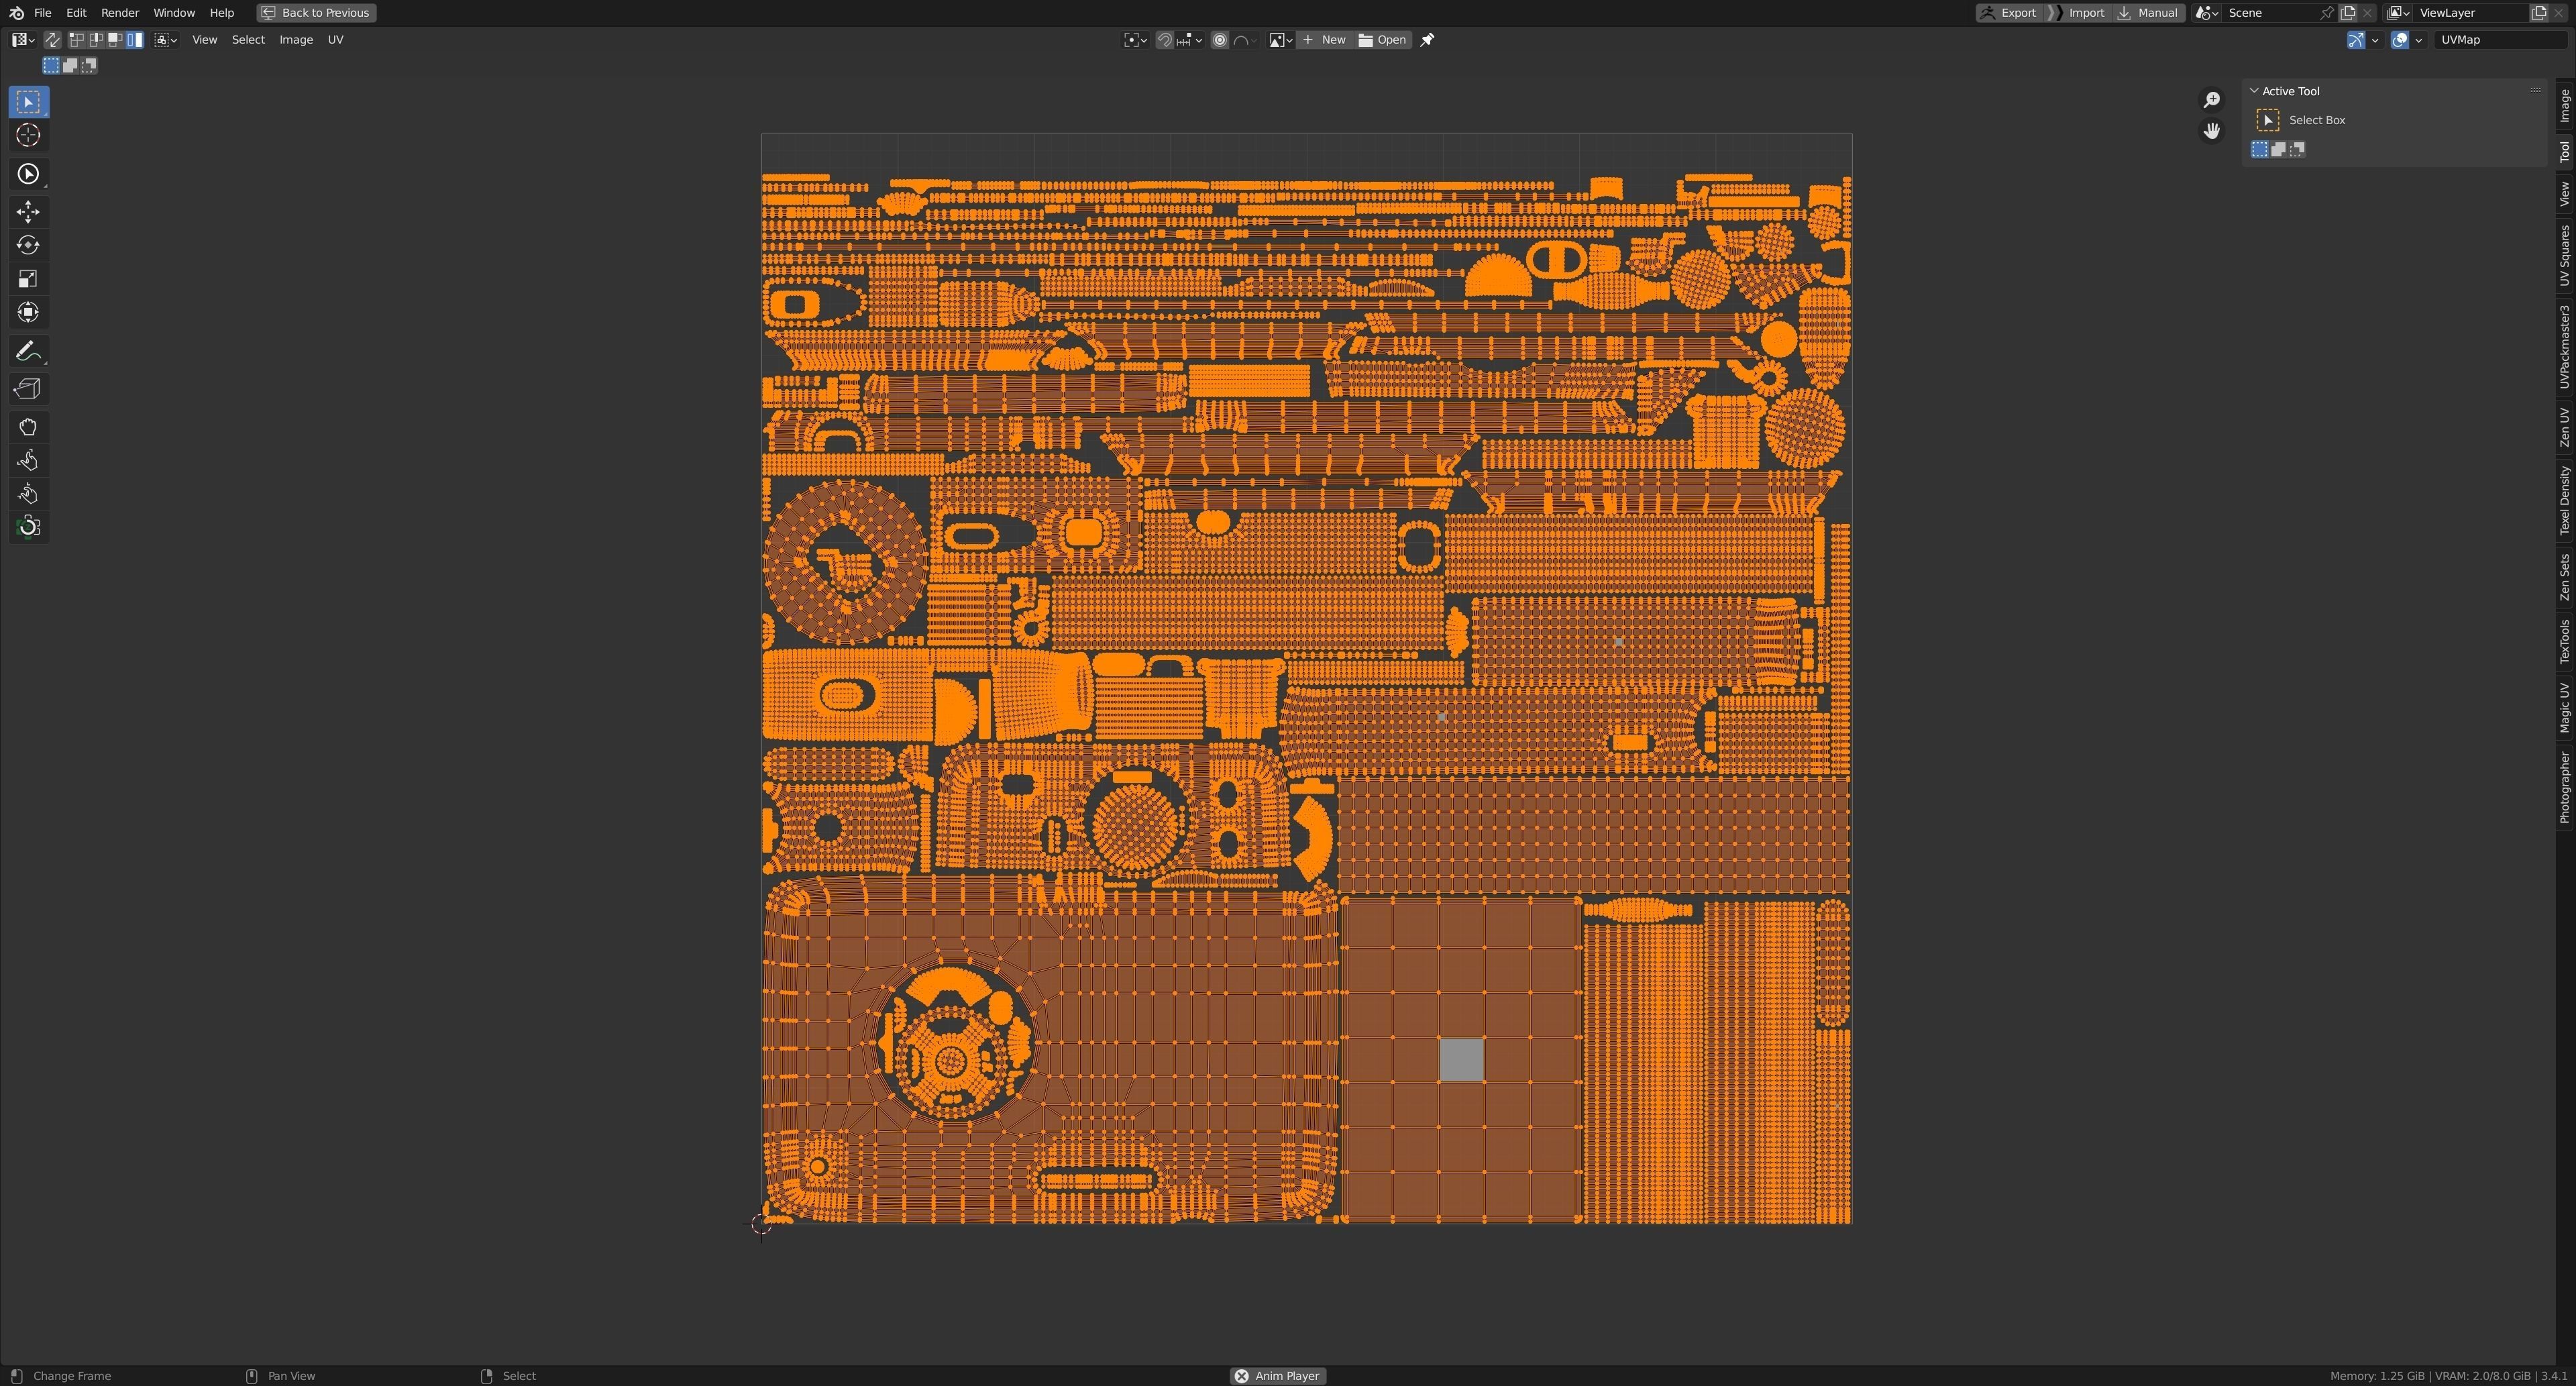Open the pivot point dropdown
This screenshot has height=1386, width=2576.
(1134, 40)
